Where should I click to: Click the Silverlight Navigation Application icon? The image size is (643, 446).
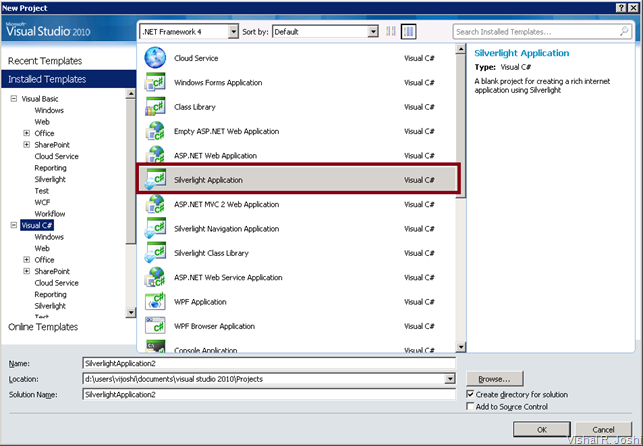[155, 228]
